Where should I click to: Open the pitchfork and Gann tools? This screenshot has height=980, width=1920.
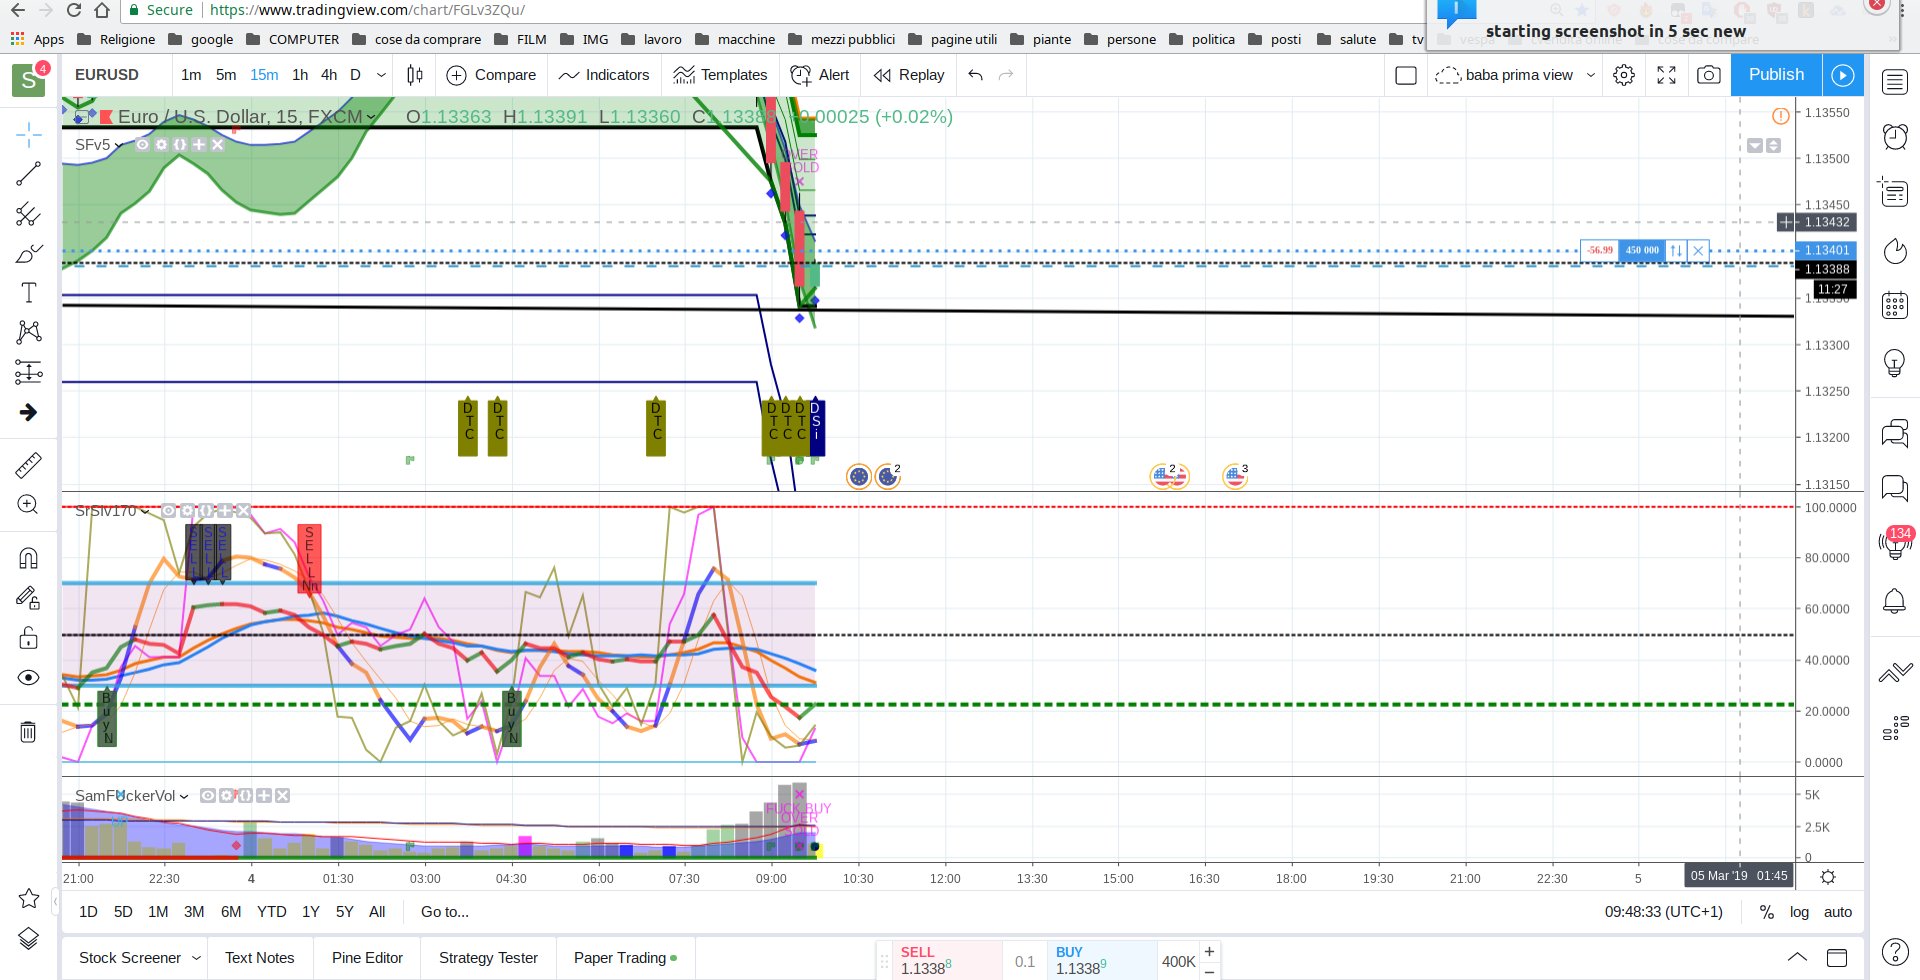[x=29, y=214]
